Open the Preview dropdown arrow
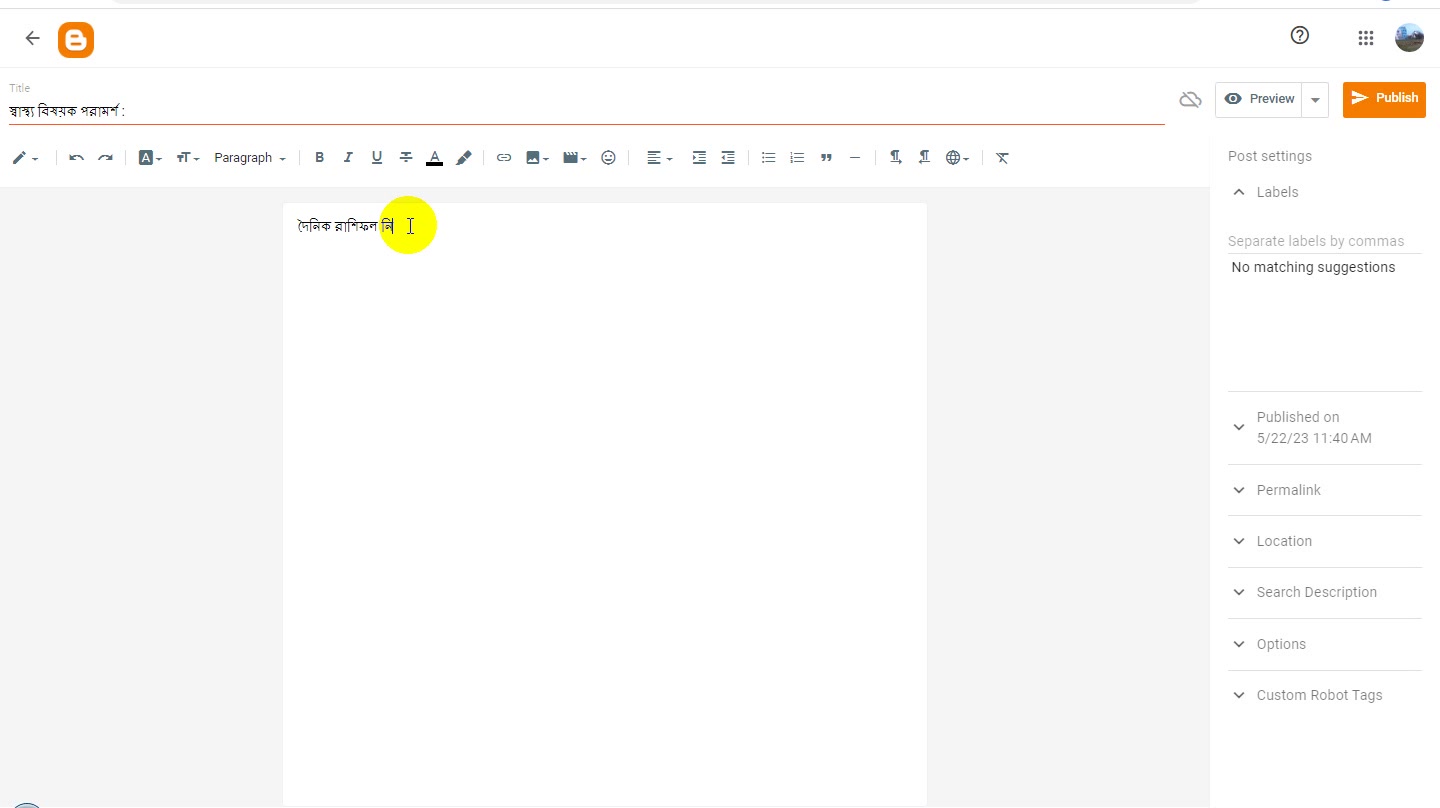Viewport: 1440px width, 808px height. (x=1315, y=99)
